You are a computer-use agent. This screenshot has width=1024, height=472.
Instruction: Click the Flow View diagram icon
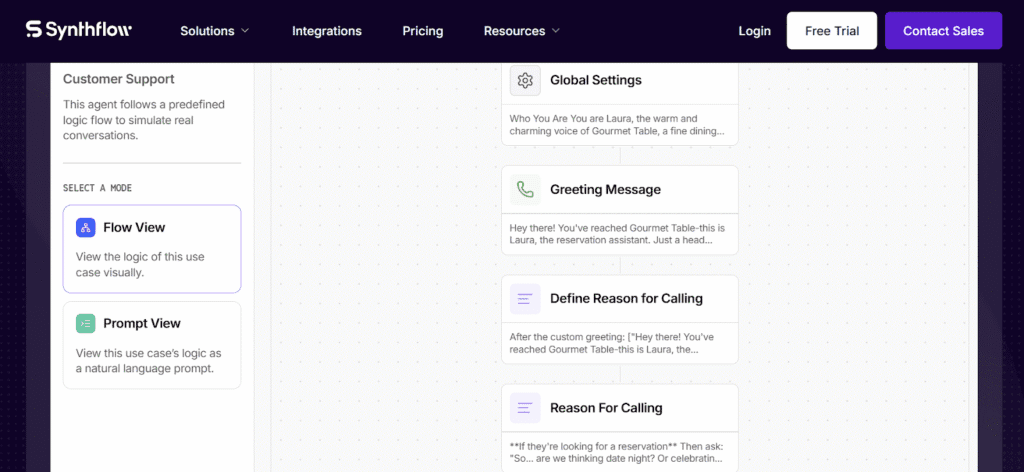(x=86, y=228)
